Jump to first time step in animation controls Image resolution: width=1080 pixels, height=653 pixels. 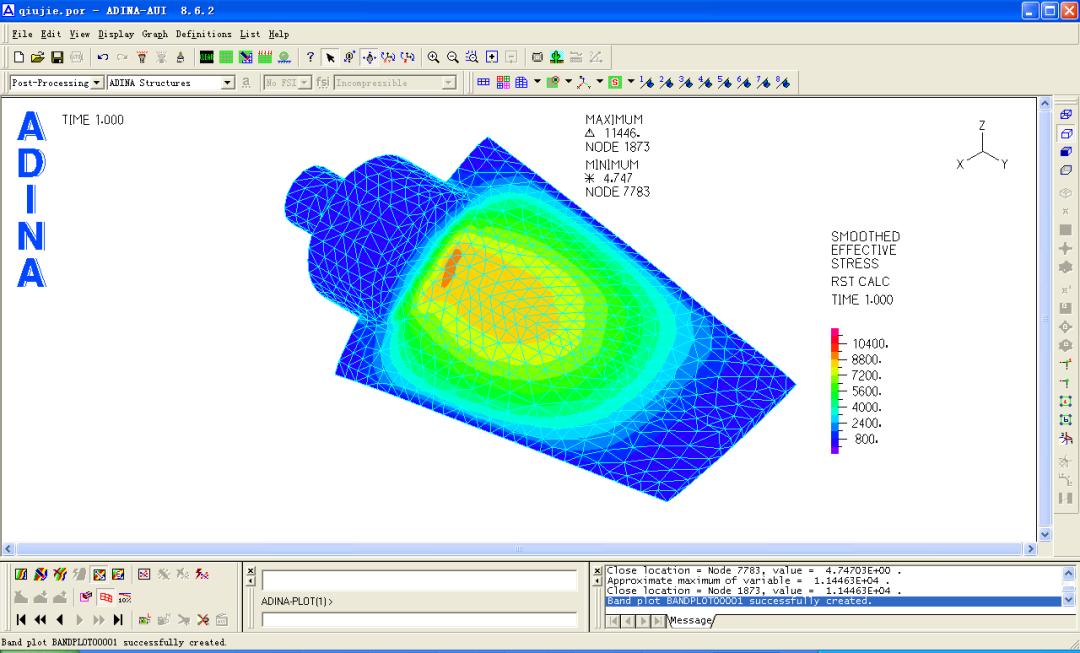click(21, 620)
